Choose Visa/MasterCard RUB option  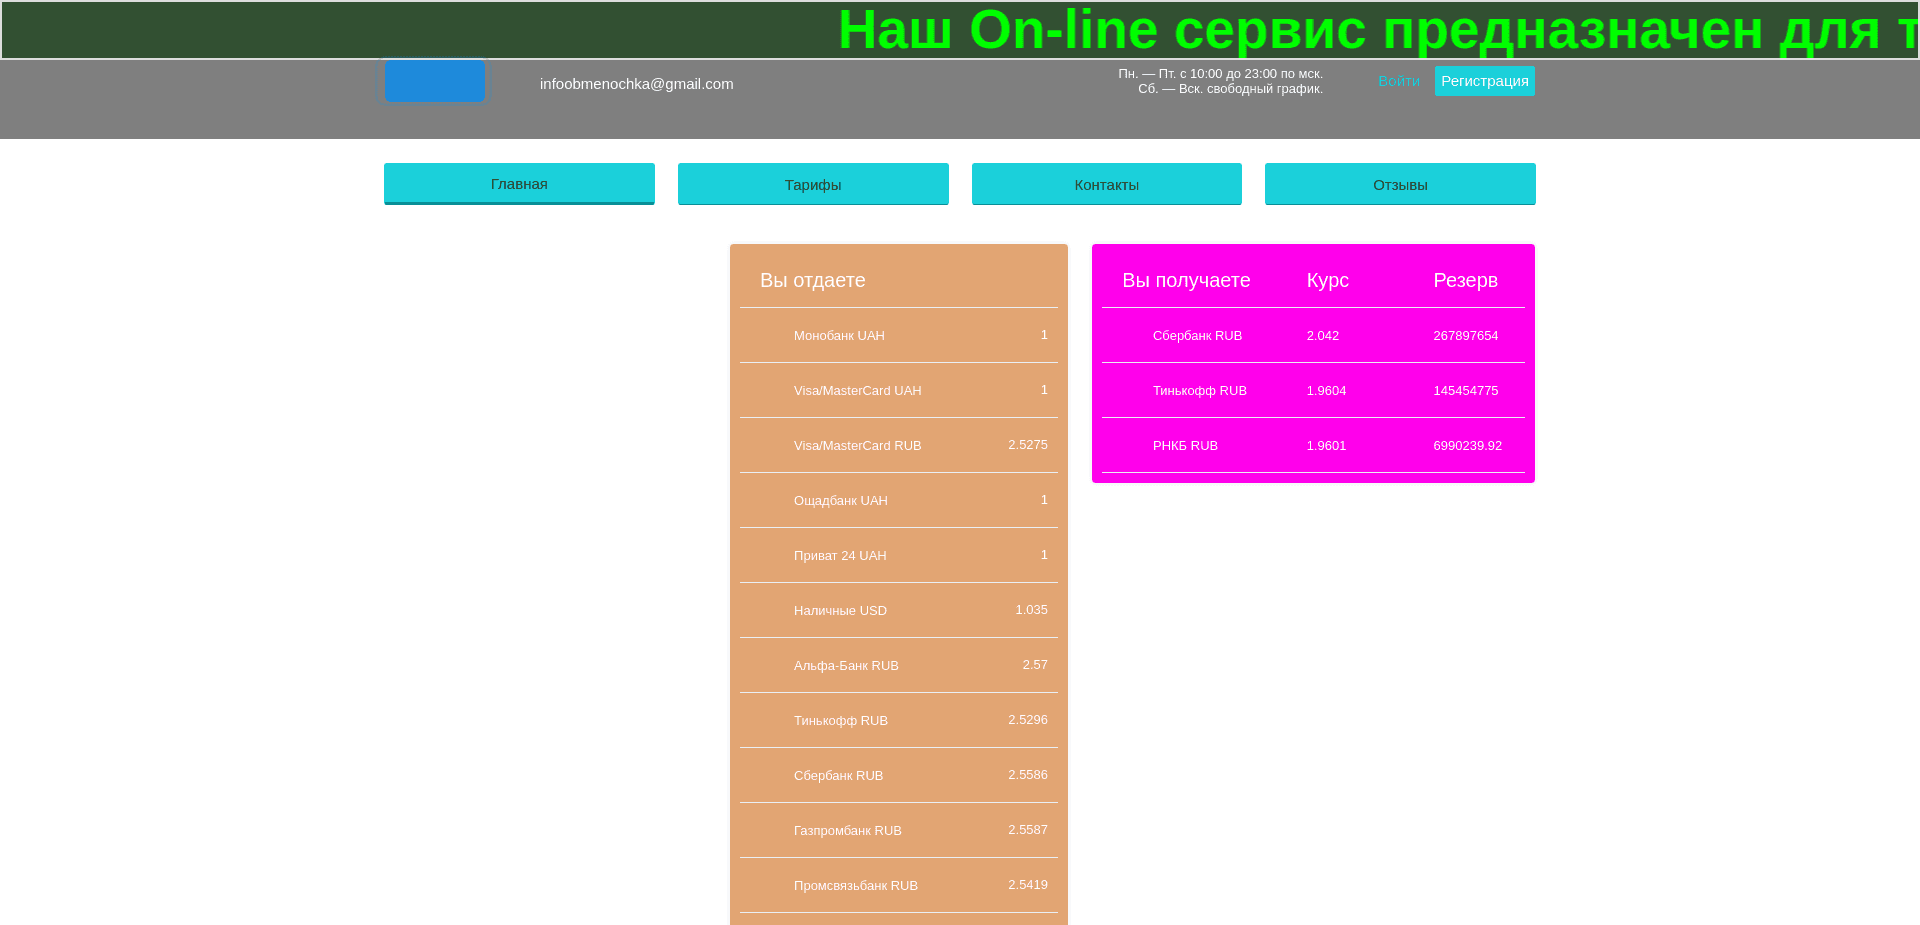(x=898, y=445)
